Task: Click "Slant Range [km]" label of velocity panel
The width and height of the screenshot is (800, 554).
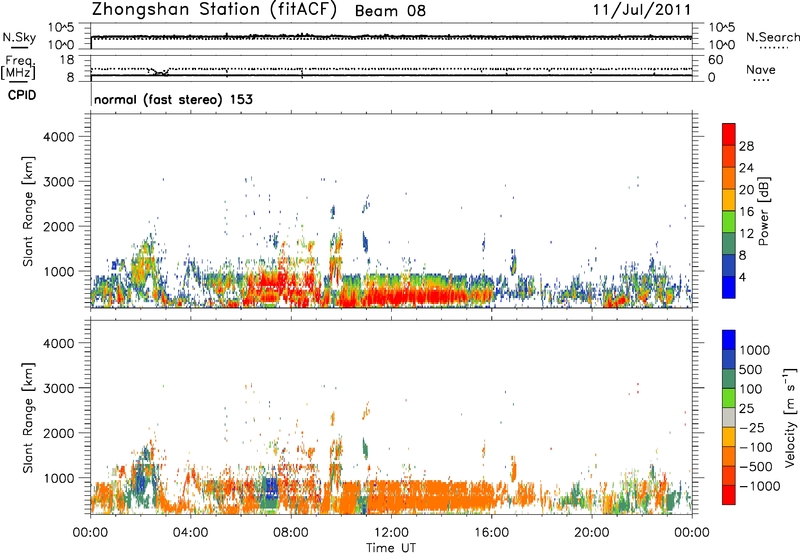Action: [28, 418]
